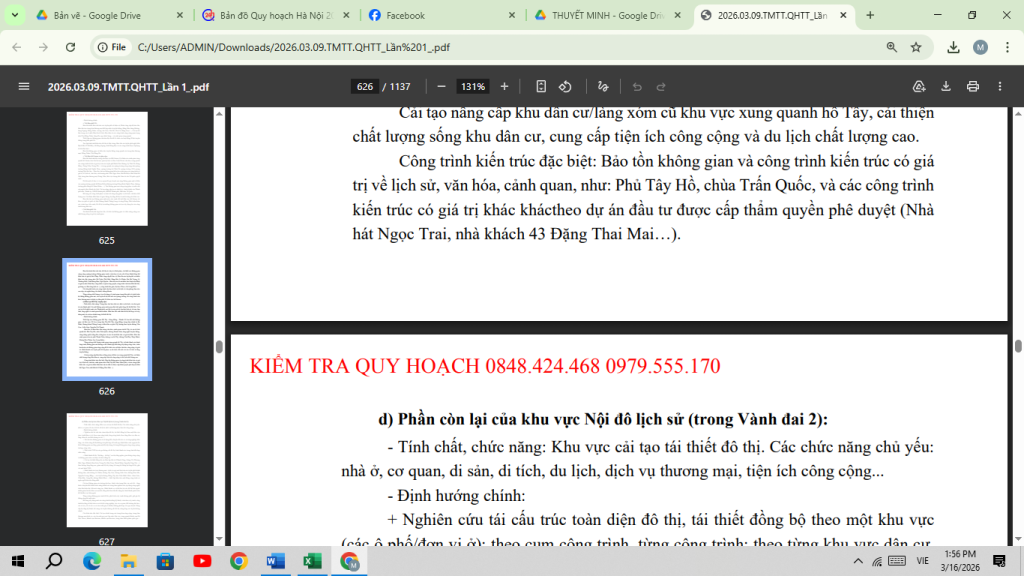Select page 627 thumbnail
Viewport: 1024px width, 576px height.
(x=107, y=470)
